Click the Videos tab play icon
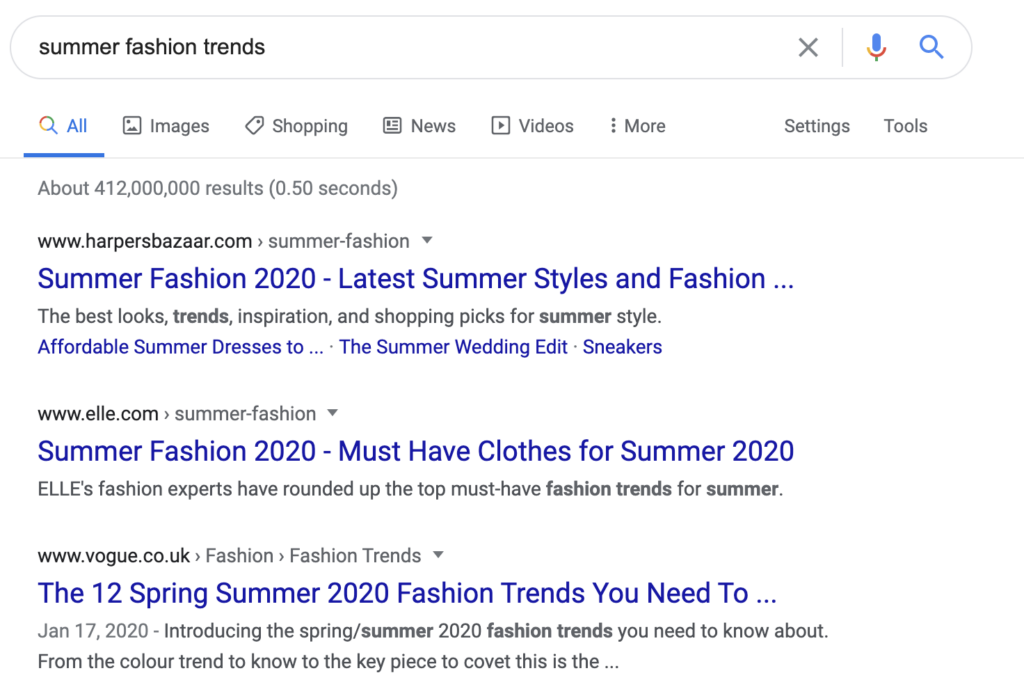The height and width of the screenshot is (689, 1024). (x=500, y=125)
